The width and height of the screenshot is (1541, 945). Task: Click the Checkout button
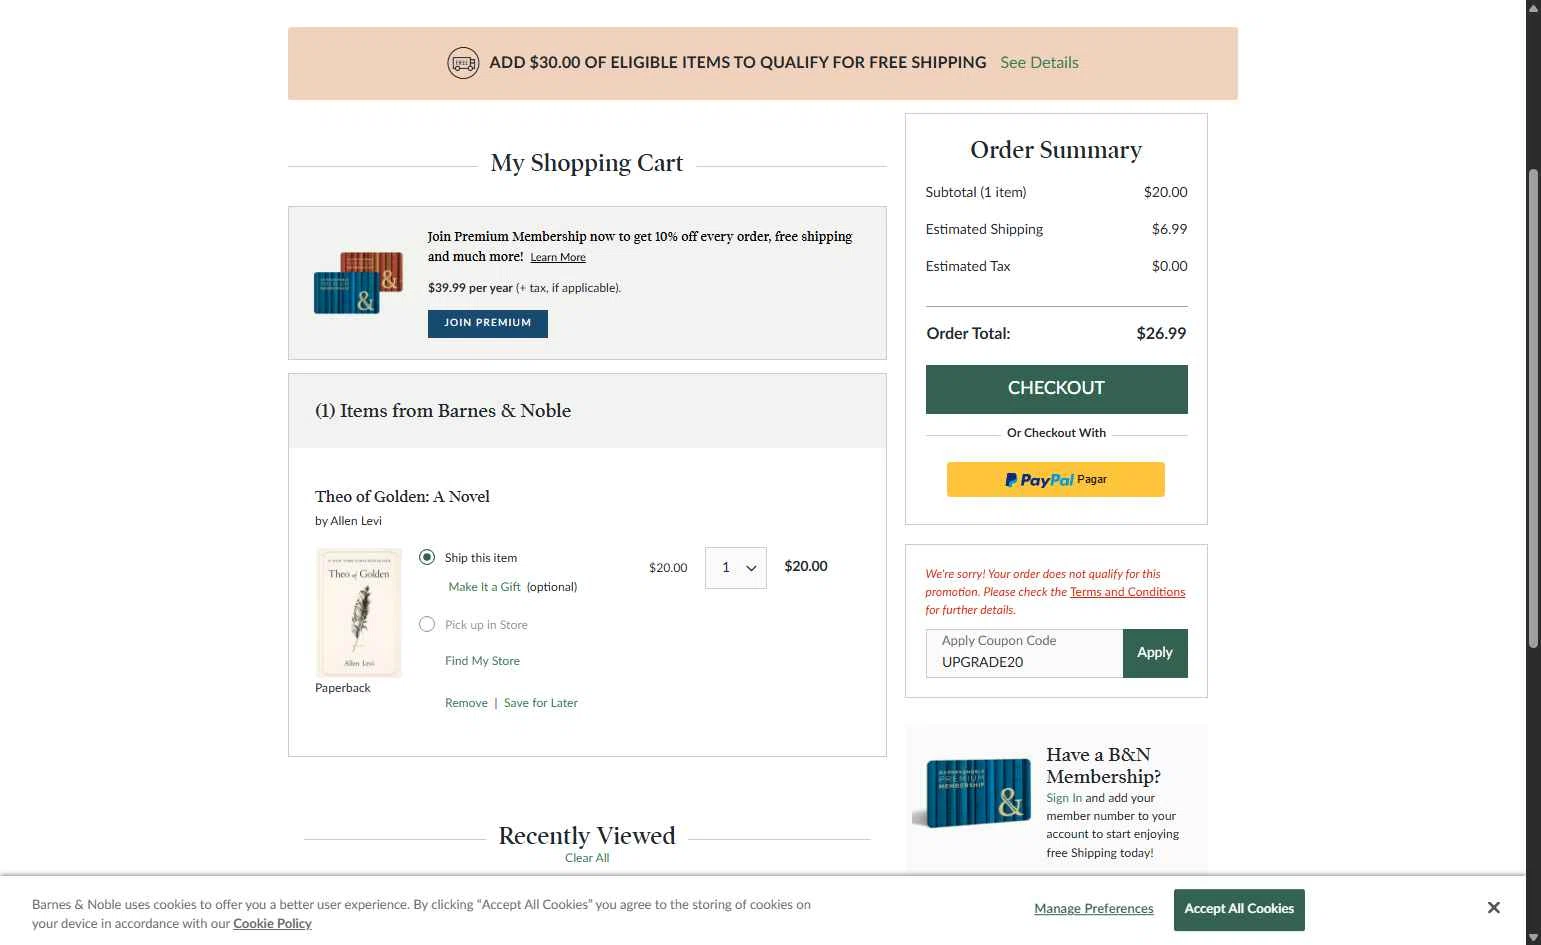[1056, 389]
